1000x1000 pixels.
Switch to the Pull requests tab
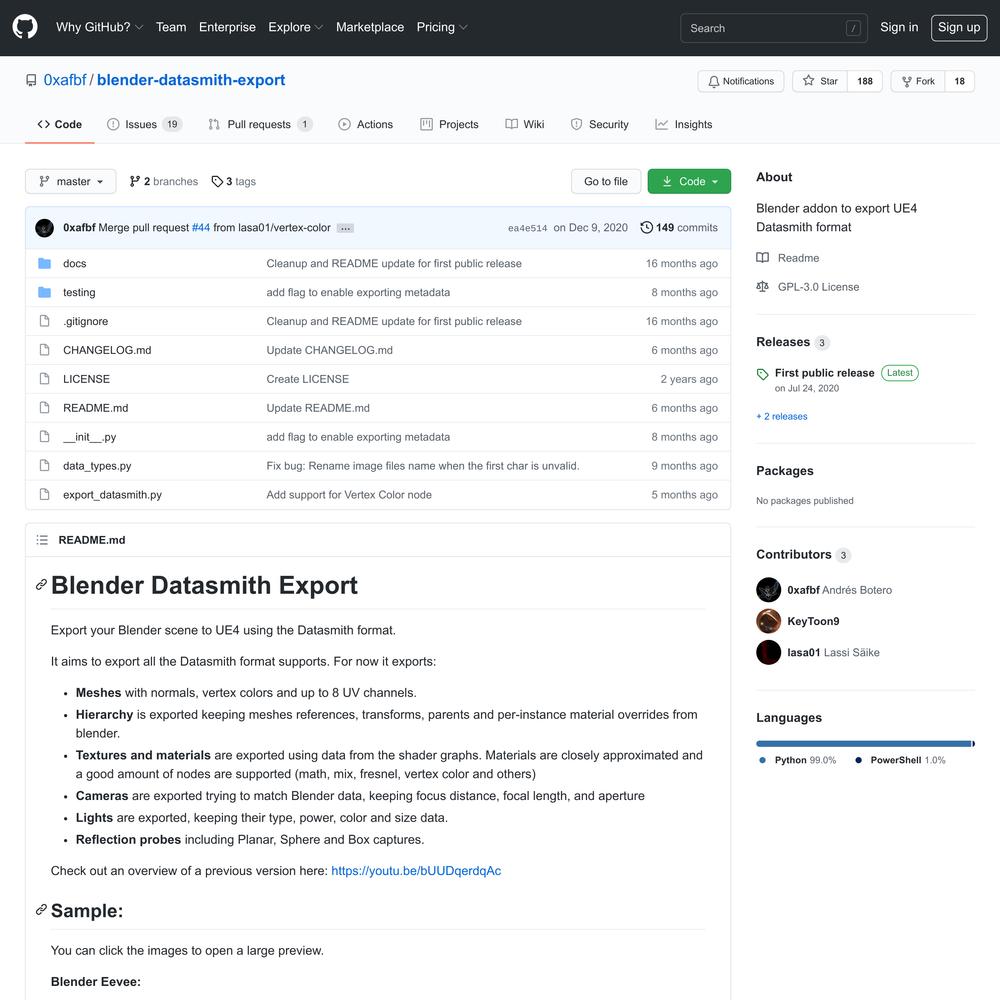click(260, 124)
